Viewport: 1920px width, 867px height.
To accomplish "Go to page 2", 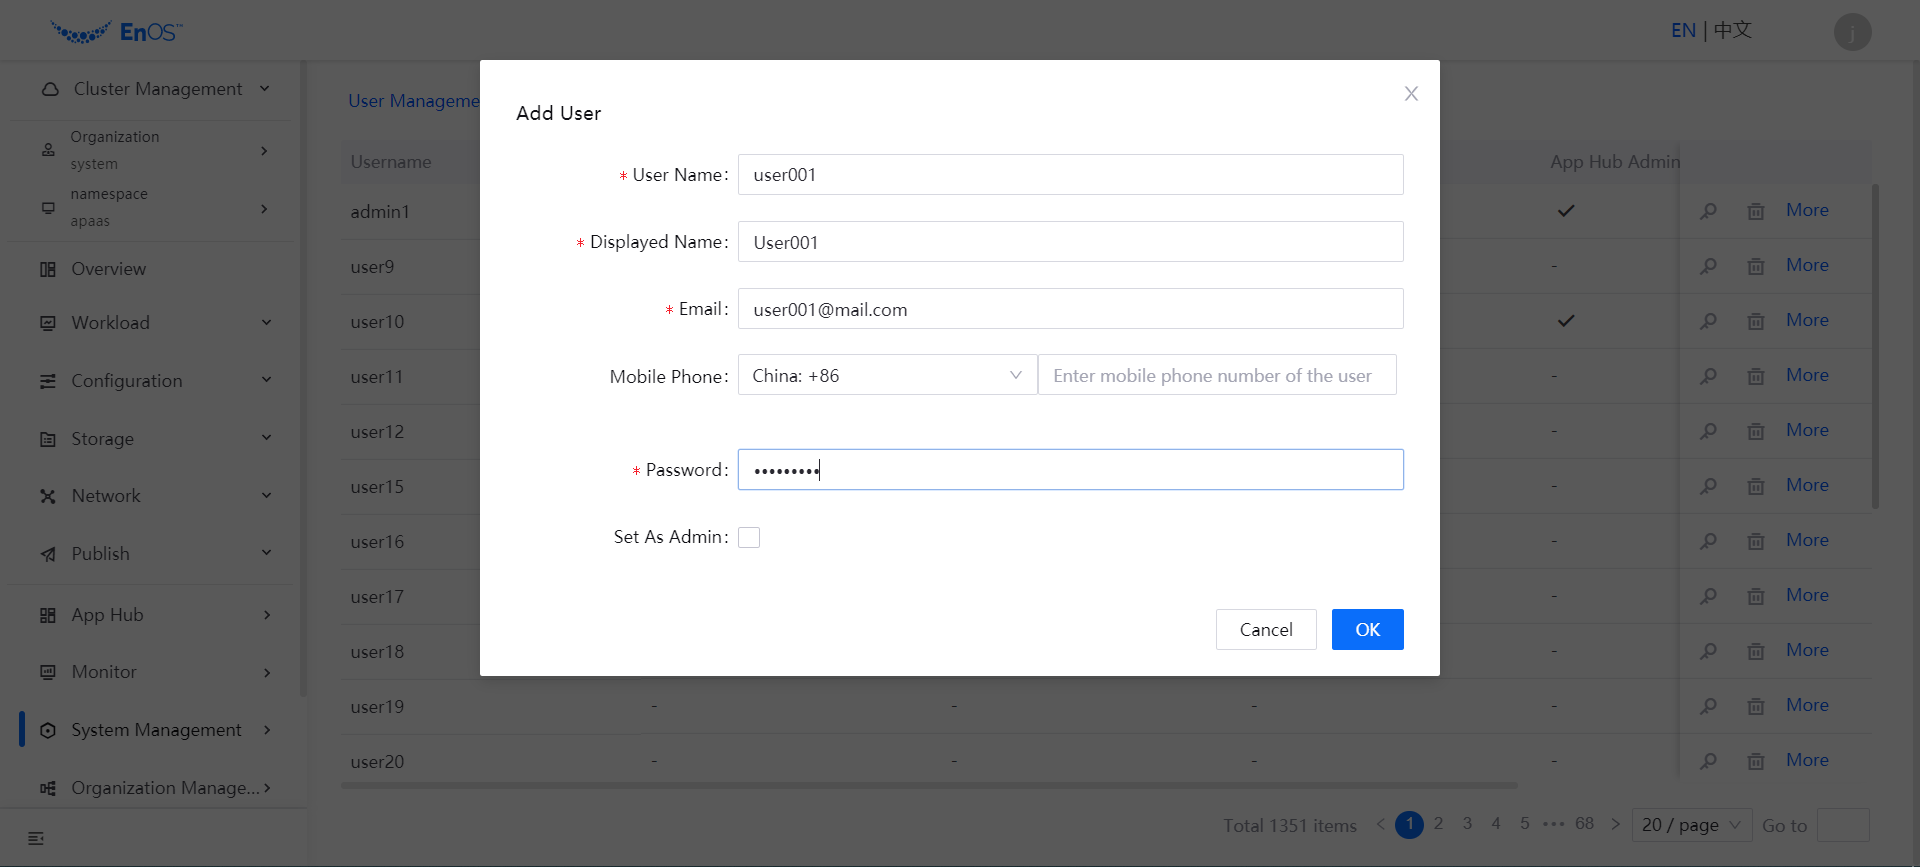I will 1438,824.
